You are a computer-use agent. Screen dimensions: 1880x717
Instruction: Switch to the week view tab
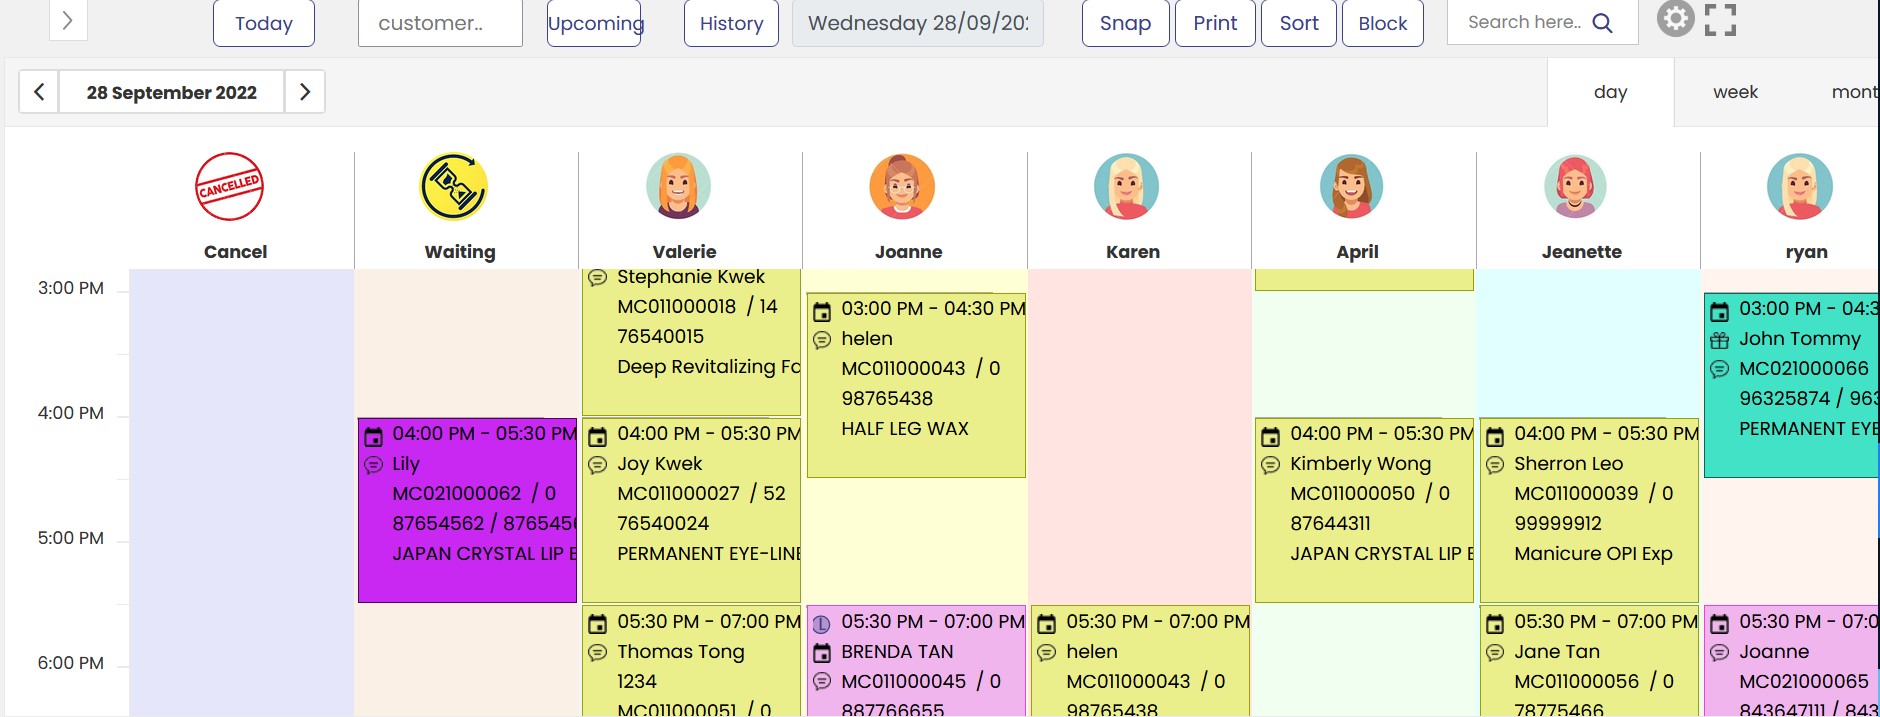tap(1735, 92)
